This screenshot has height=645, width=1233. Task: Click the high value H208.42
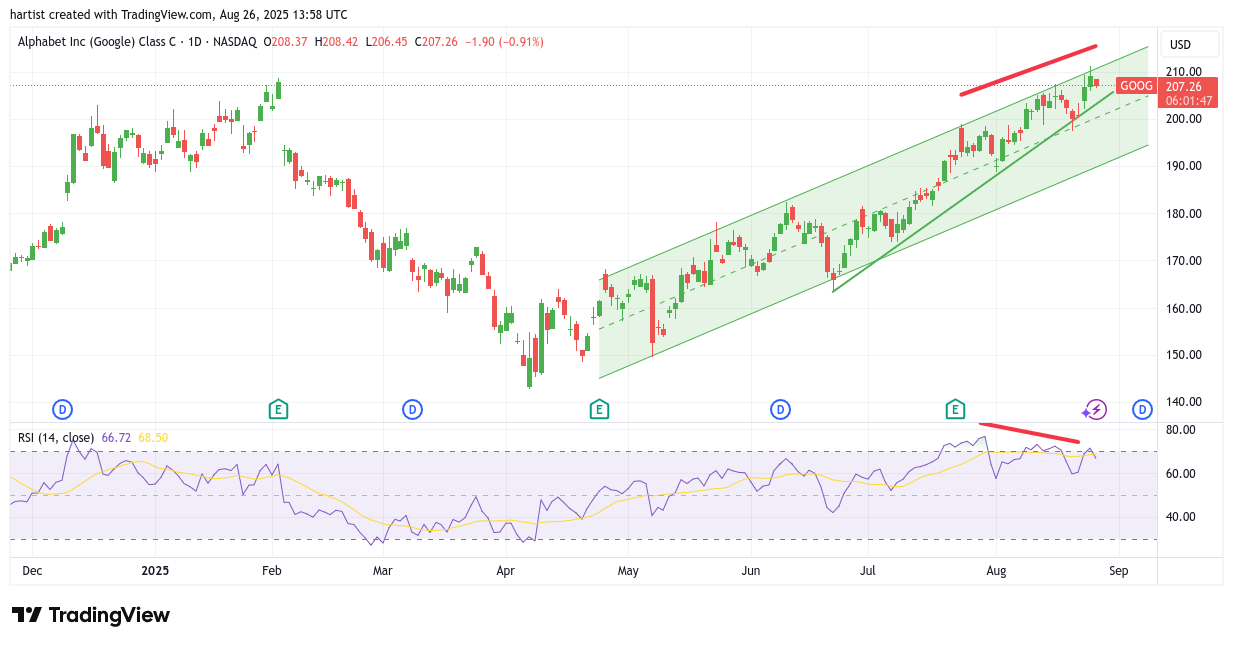pyautogui.click(x=334, y=42)
